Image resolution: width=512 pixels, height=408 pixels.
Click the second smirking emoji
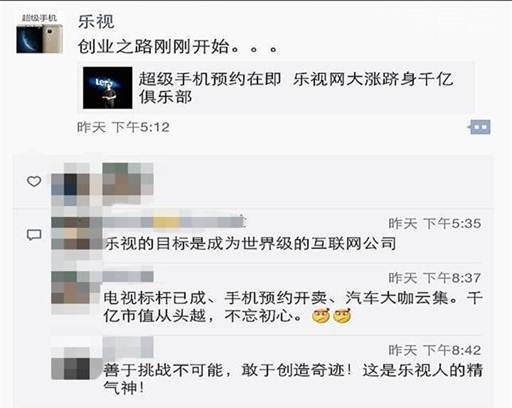click(x=342, y=316)
